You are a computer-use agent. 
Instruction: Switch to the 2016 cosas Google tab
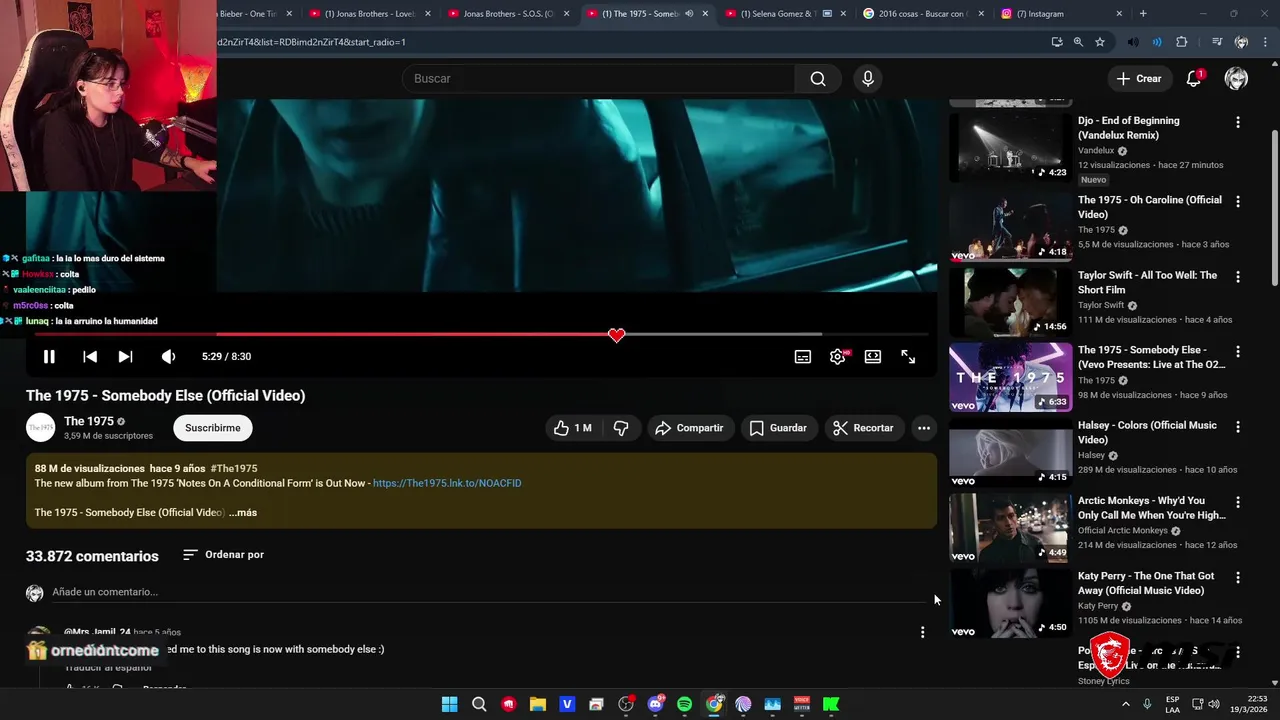coord(921,14)
